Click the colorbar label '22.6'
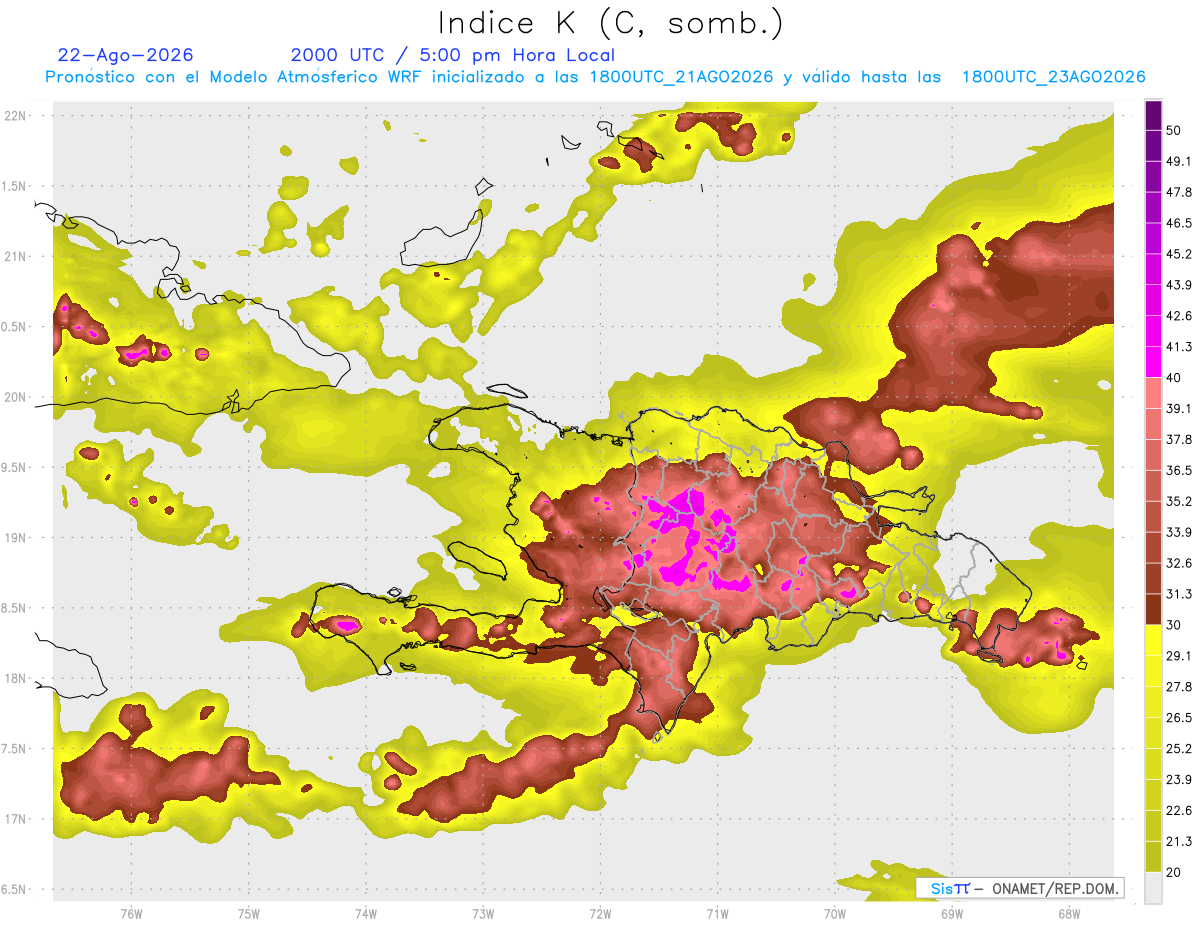This screenshot has height=927, width=1200. pyautogui.click(x=1179, y=811)
